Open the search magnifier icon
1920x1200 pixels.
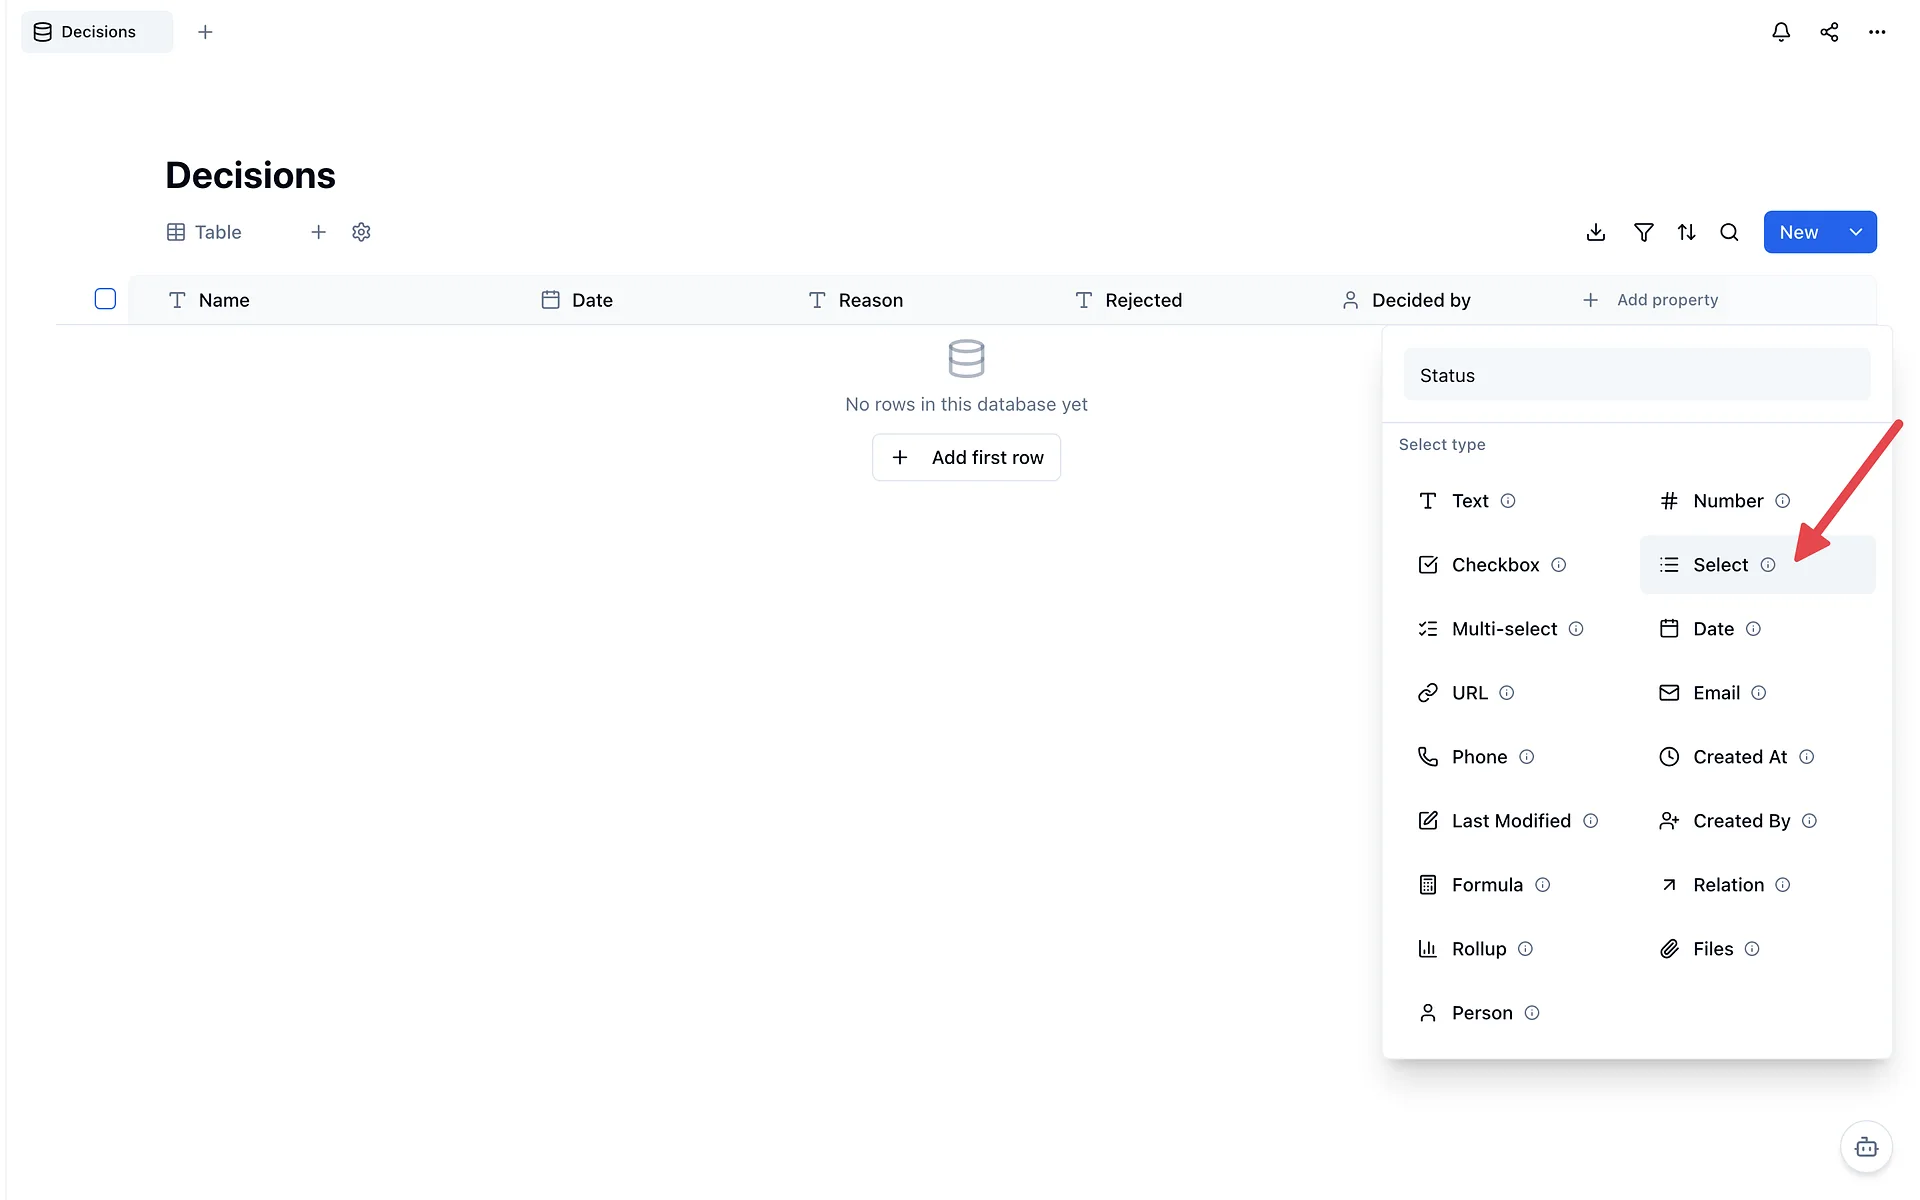[x=1729, y=232]
